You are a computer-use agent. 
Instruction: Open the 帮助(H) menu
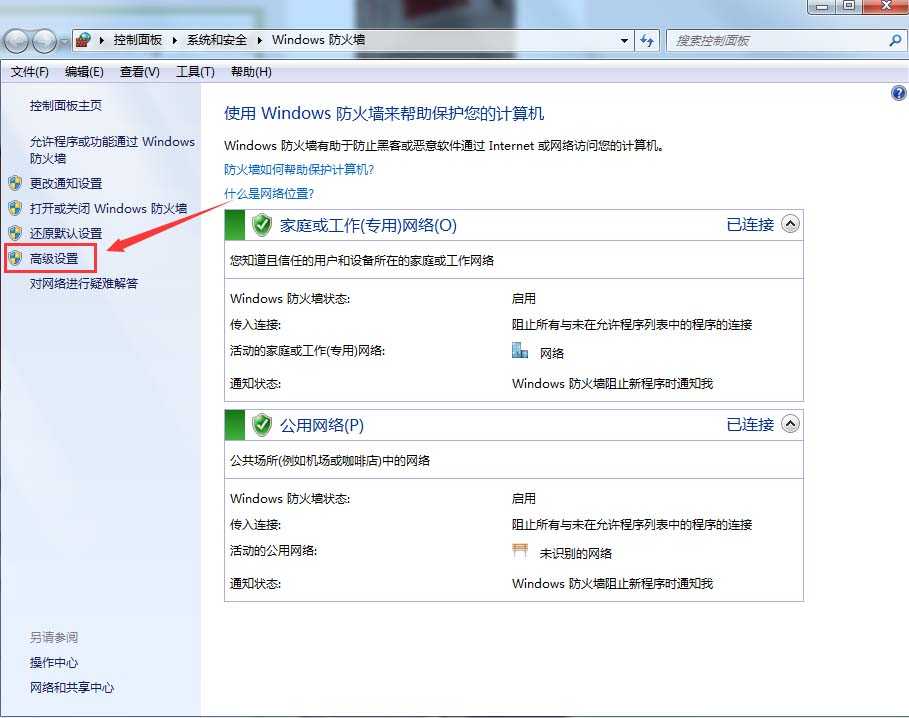(250, 71)
